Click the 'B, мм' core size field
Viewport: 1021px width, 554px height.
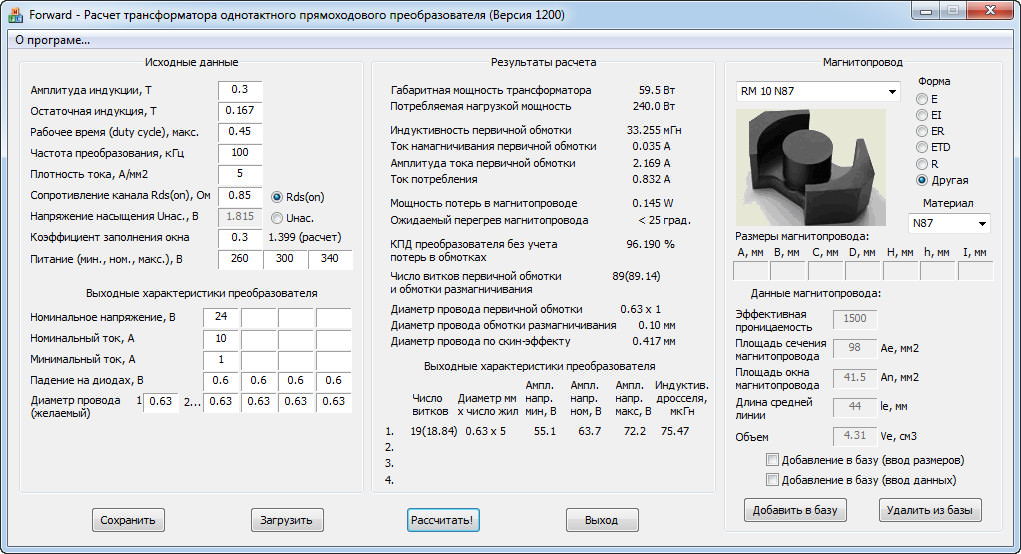pyautogui.click(x=788, y=271)
